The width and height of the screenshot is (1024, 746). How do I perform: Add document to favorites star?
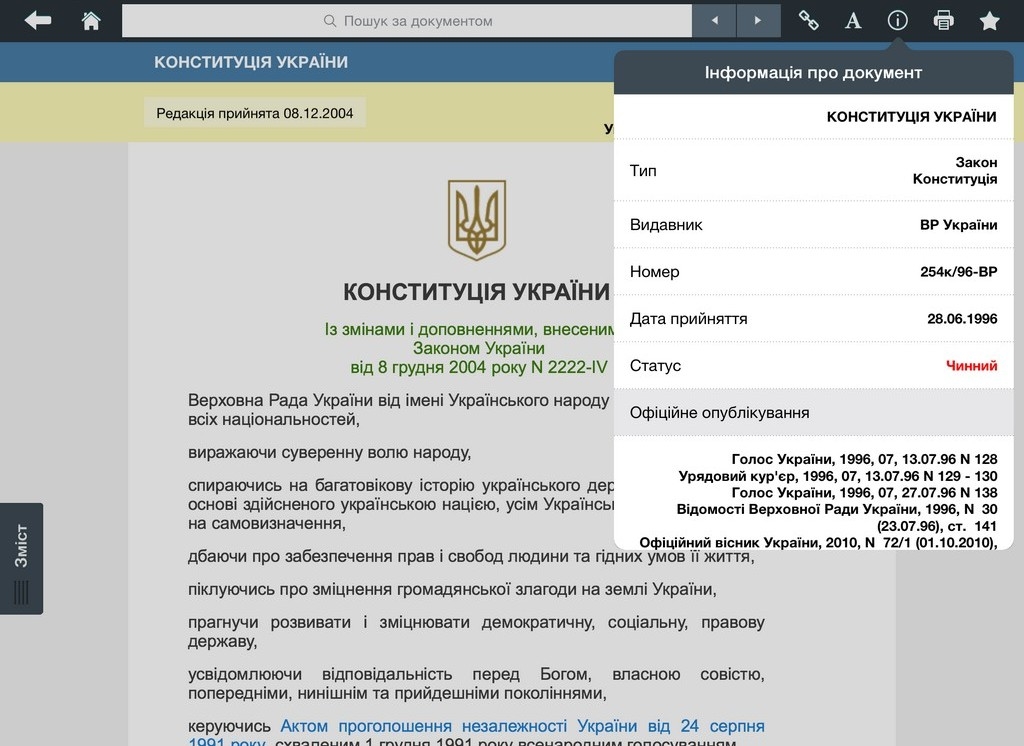(x=989, y=21)
